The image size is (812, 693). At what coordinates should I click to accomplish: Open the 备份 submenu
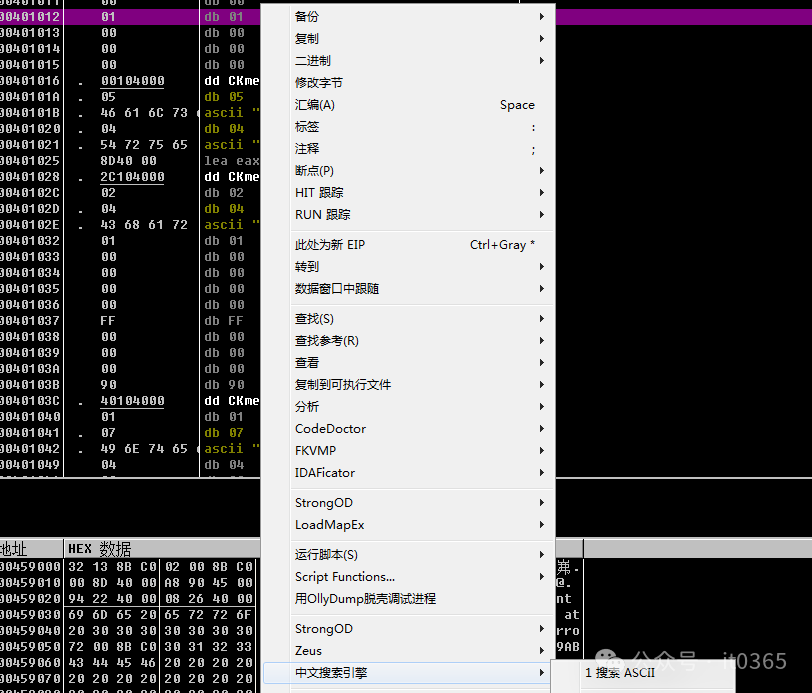(x=307, y=17)
